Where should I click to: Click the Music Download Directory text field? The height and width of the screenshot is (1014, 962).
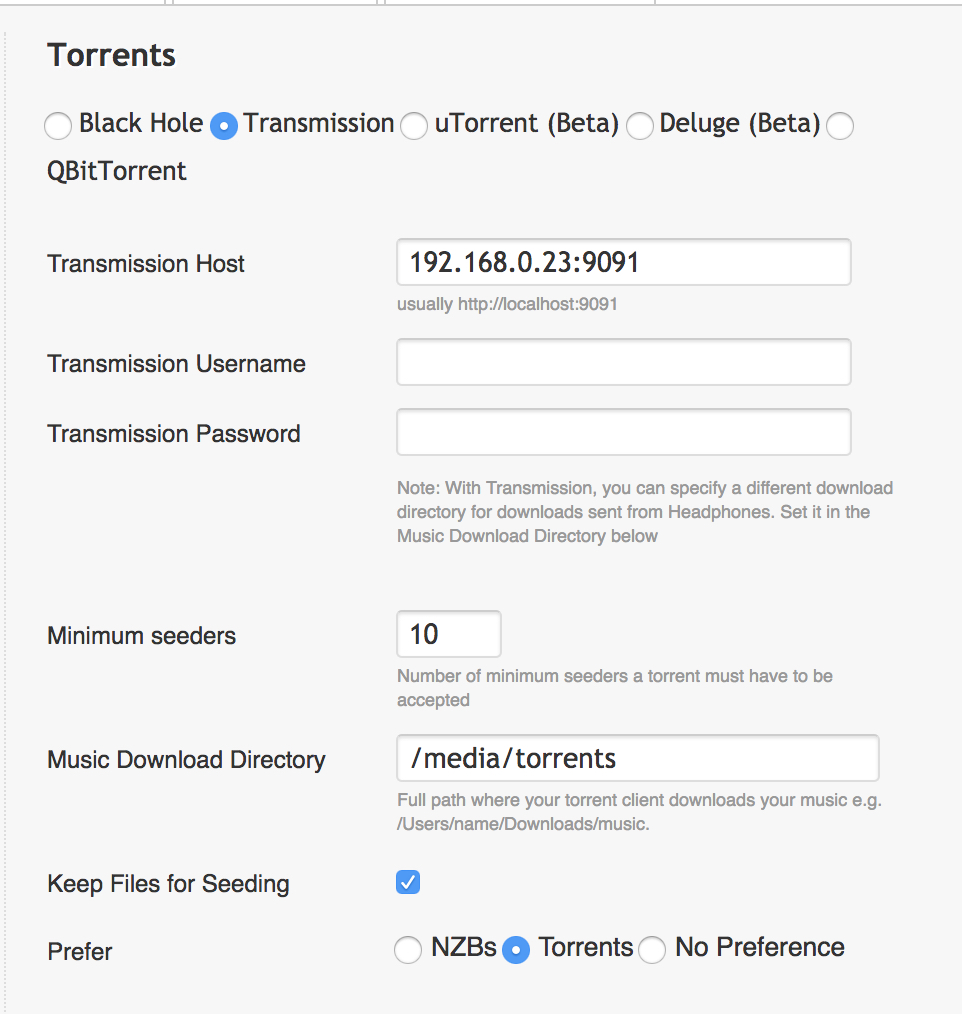[x=638, y=758]
